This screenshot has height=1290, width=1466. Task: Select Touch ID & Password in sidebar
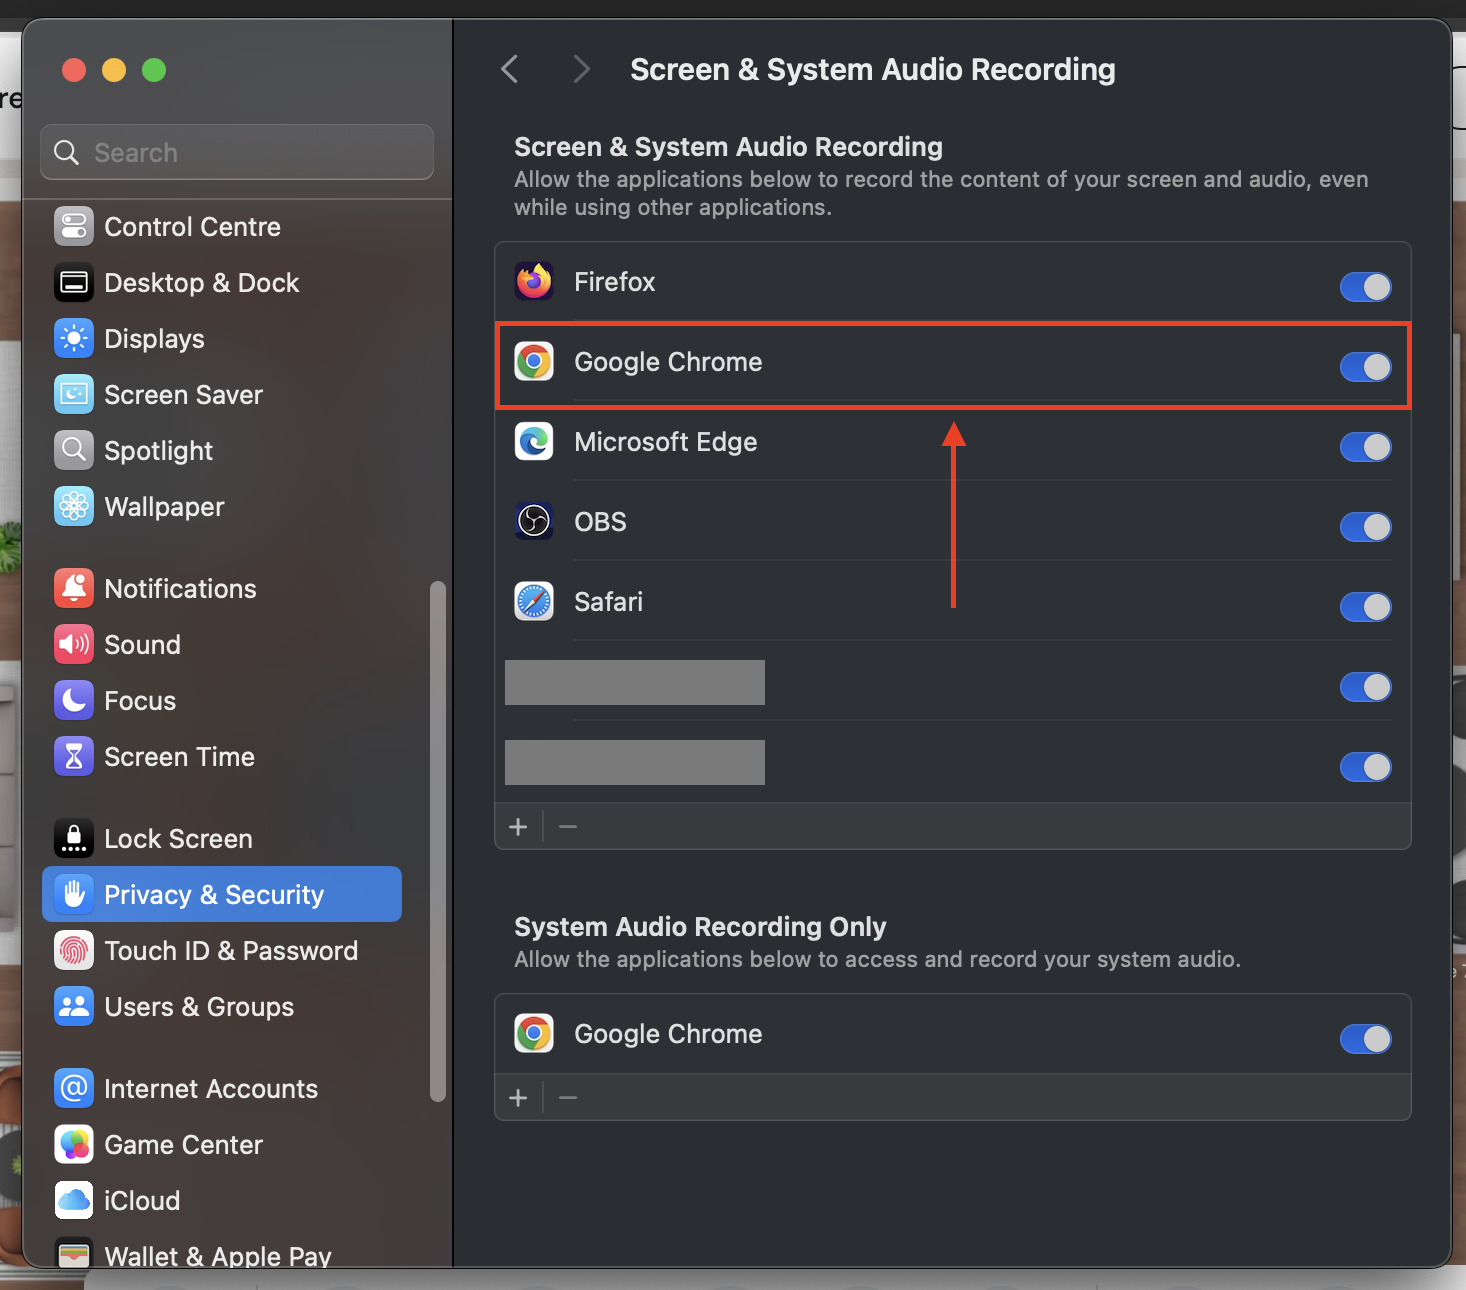230,951
